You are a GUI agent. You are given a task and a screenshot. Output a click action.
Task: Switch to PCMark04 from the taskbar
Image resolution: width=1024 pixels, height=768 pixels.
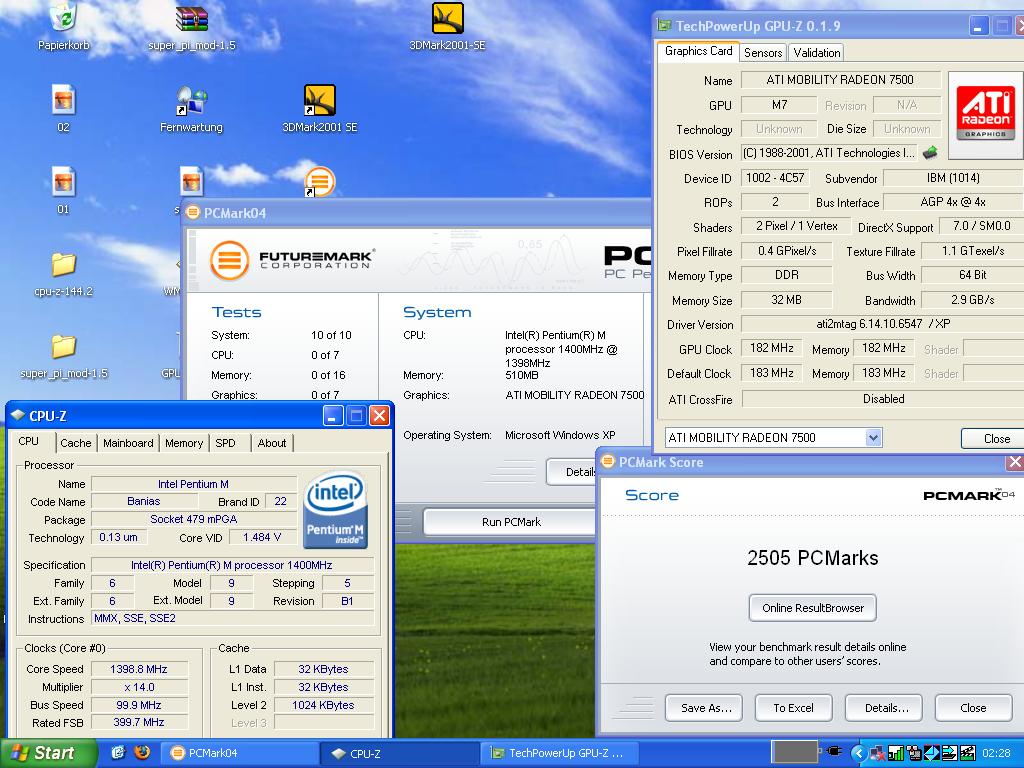tap(239, 753)
